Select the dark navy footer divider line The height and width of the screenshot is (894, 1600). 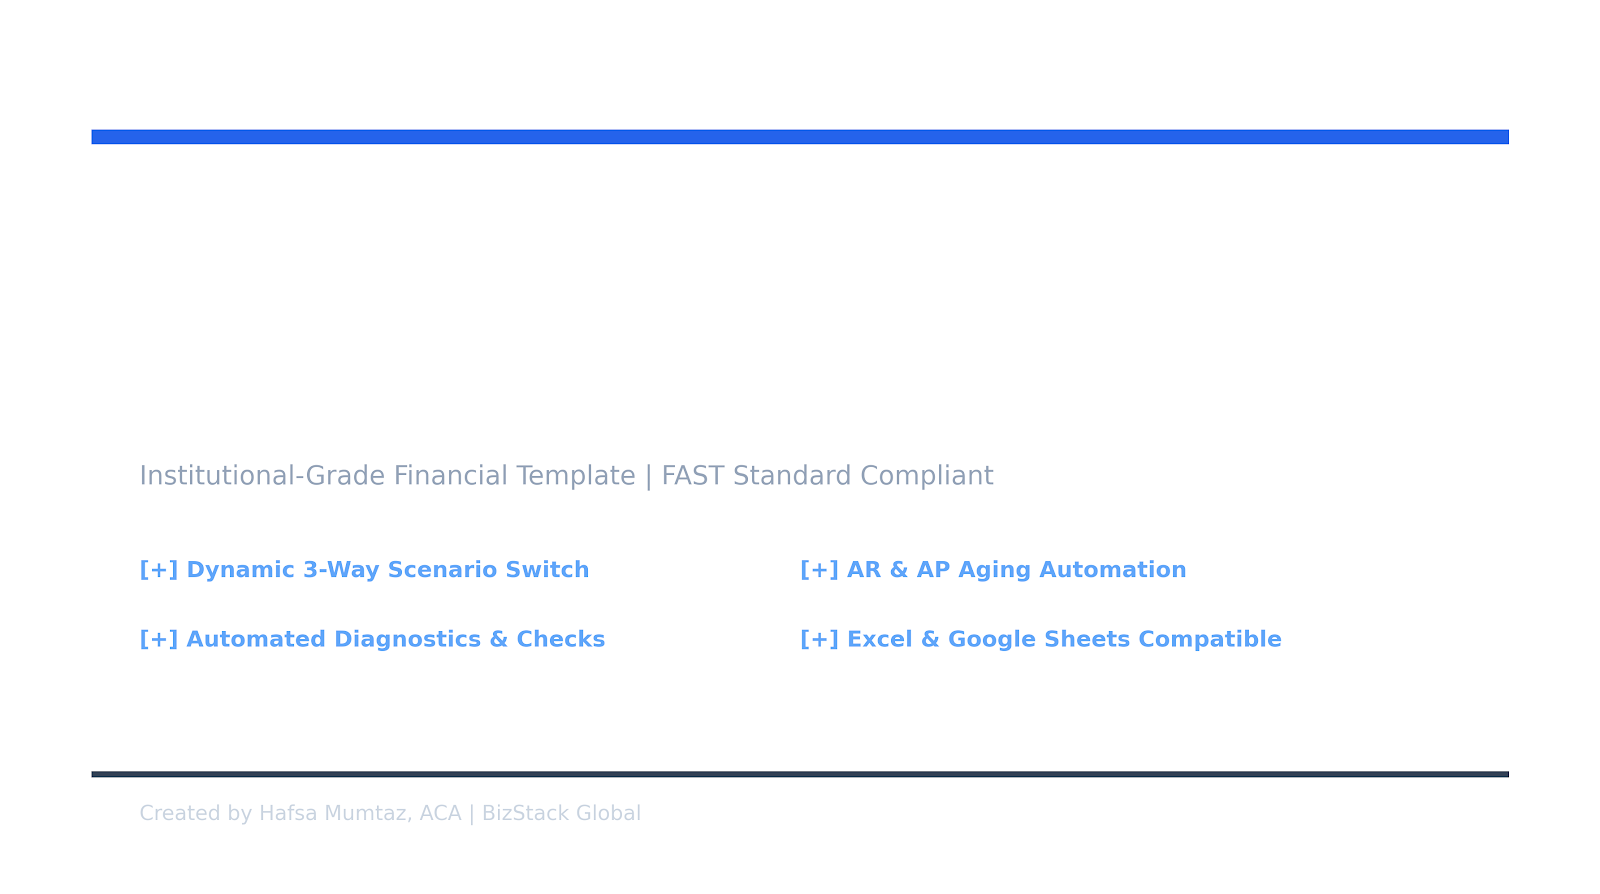pyautogui.click(x=800, y=774)
